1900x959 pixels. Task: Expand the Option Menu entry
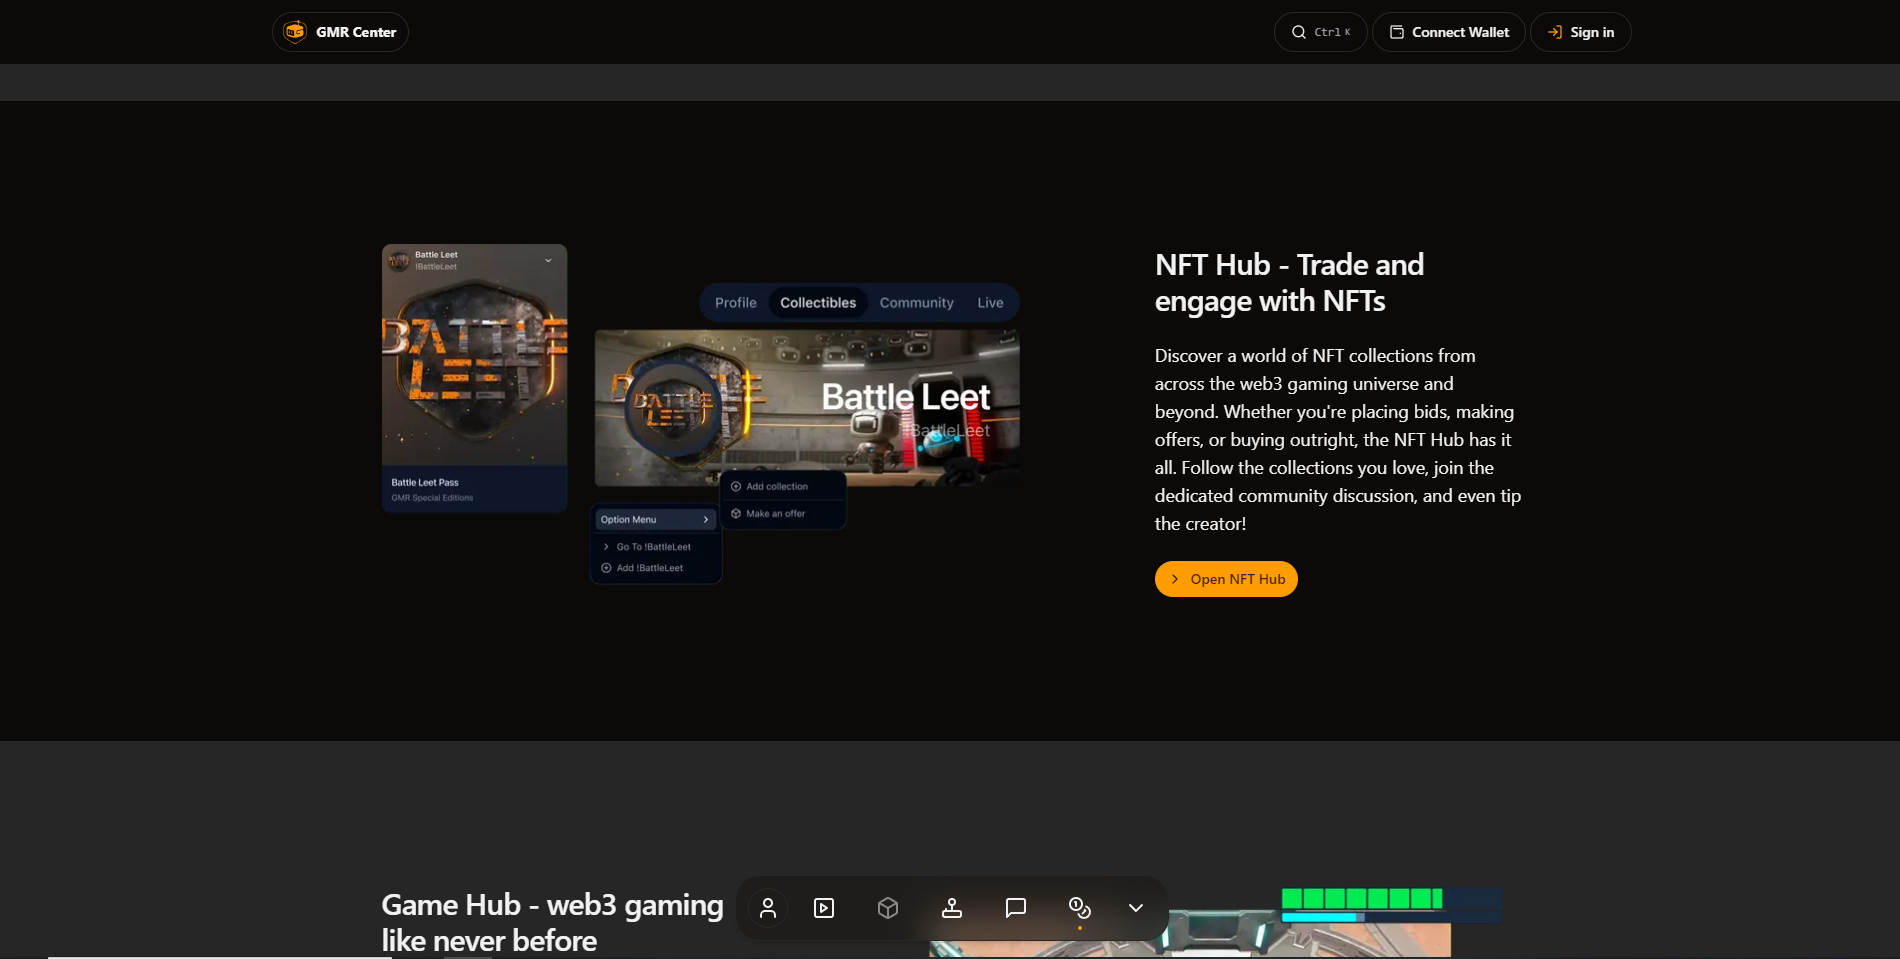[656, 520]
